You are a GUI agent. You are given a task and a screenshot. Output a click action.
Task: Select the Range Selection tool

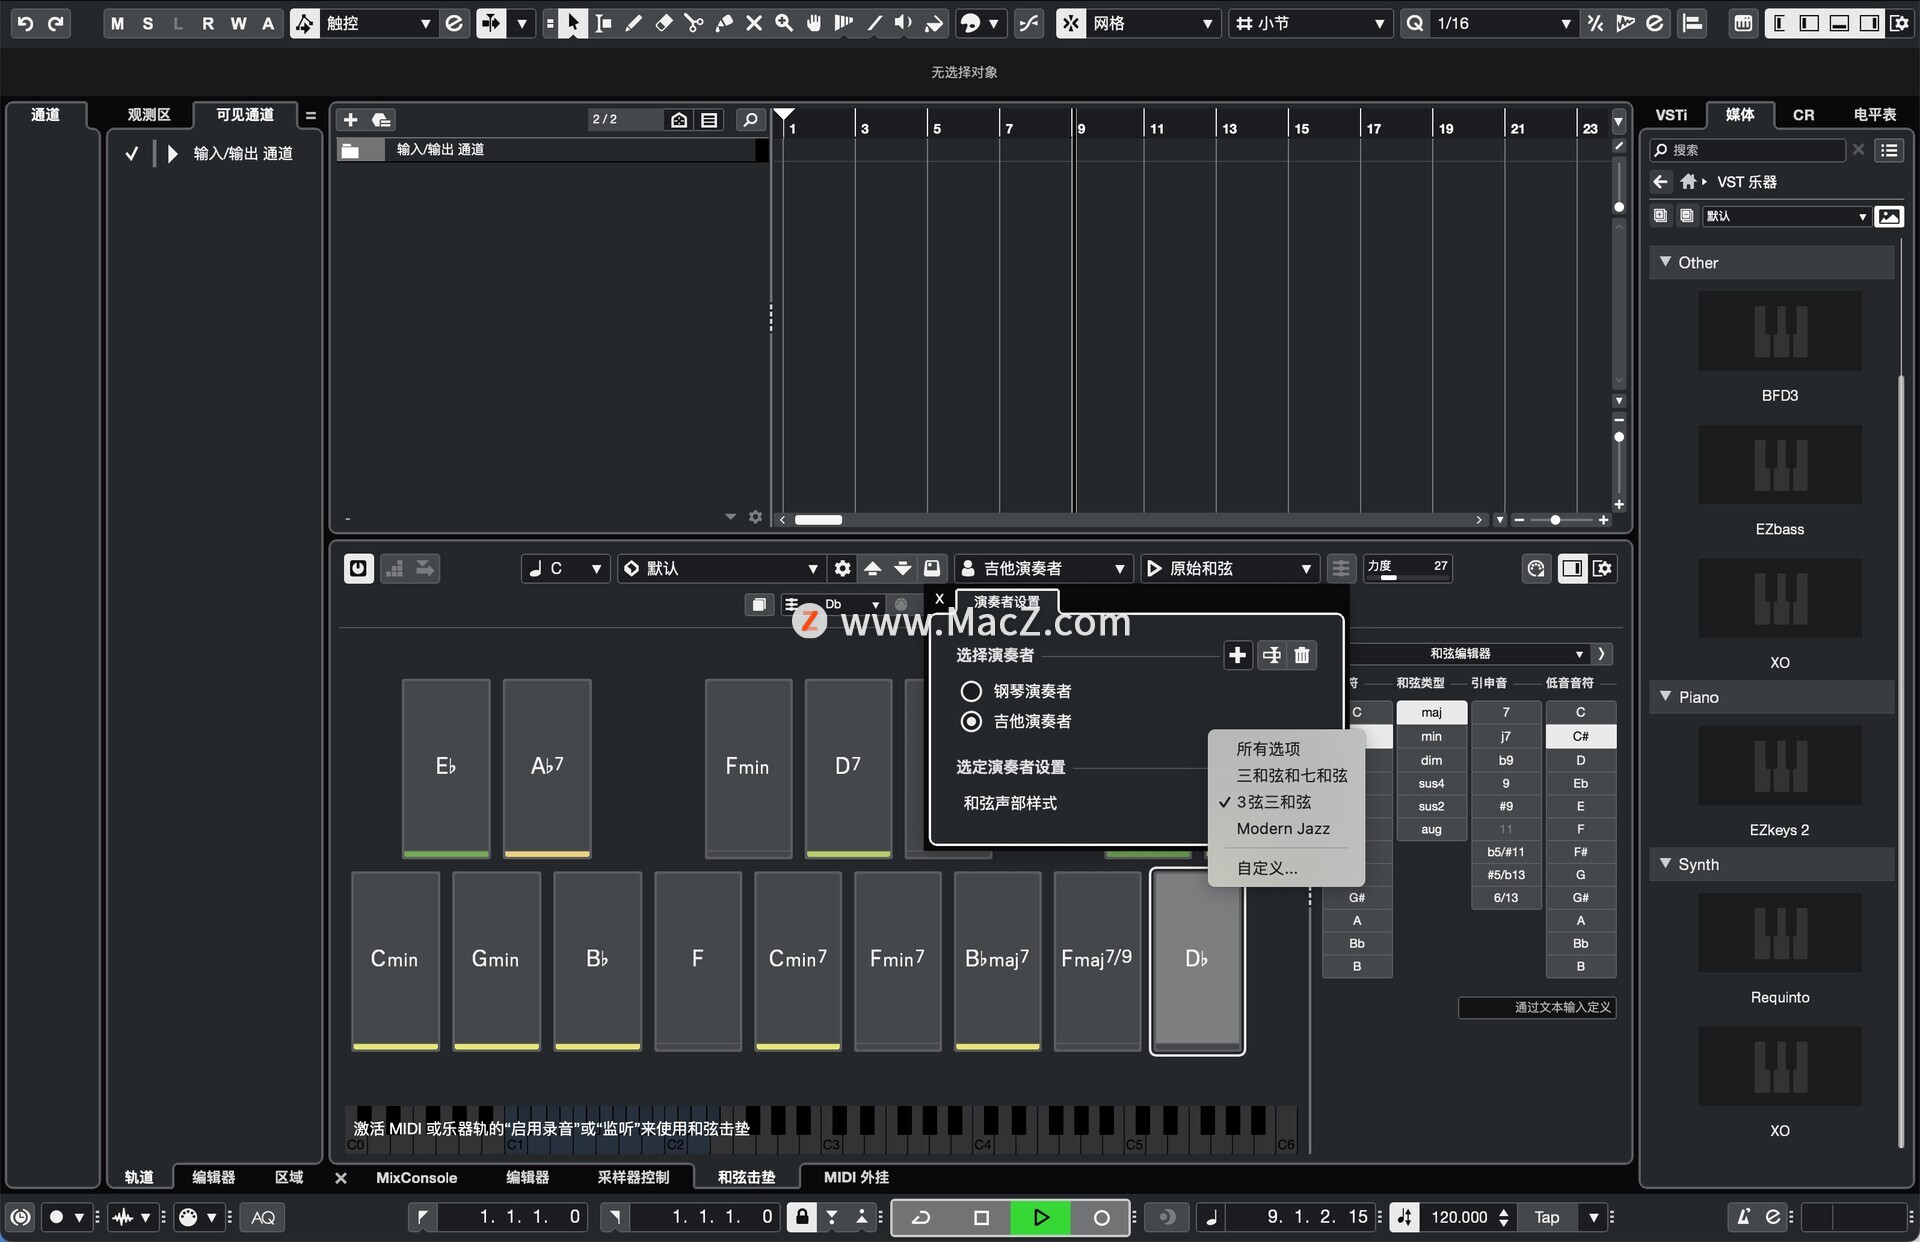[x=603, y=22]
